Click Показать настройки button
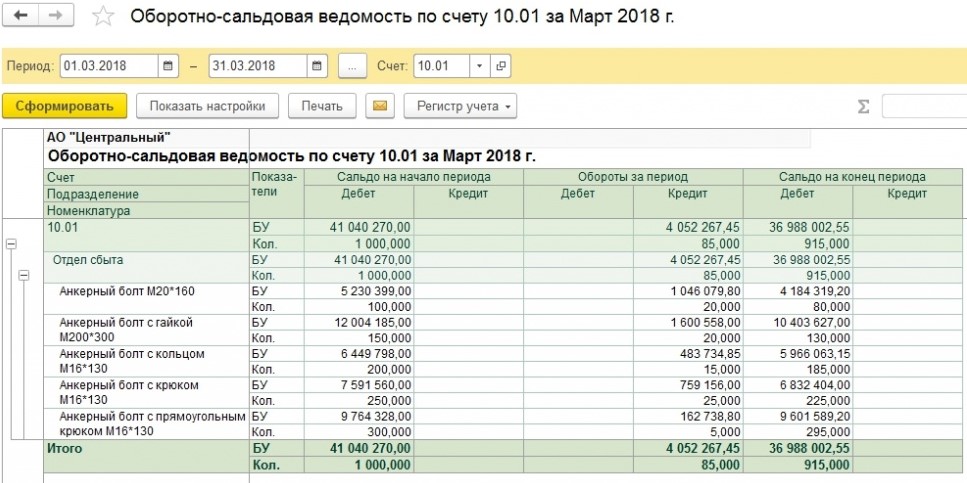The image size is (967, 483). [x=207, y=106]
